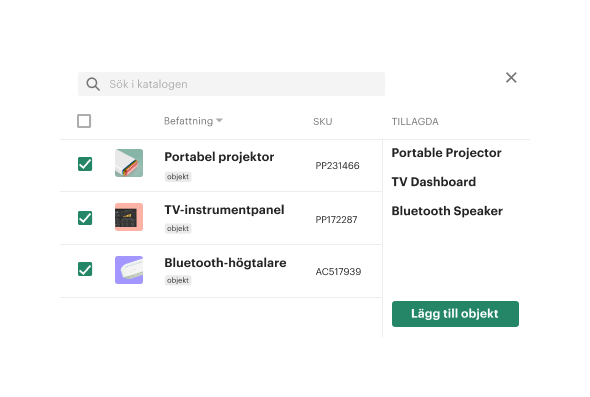Toggle the select-all checkbox in header

point(84,121)
